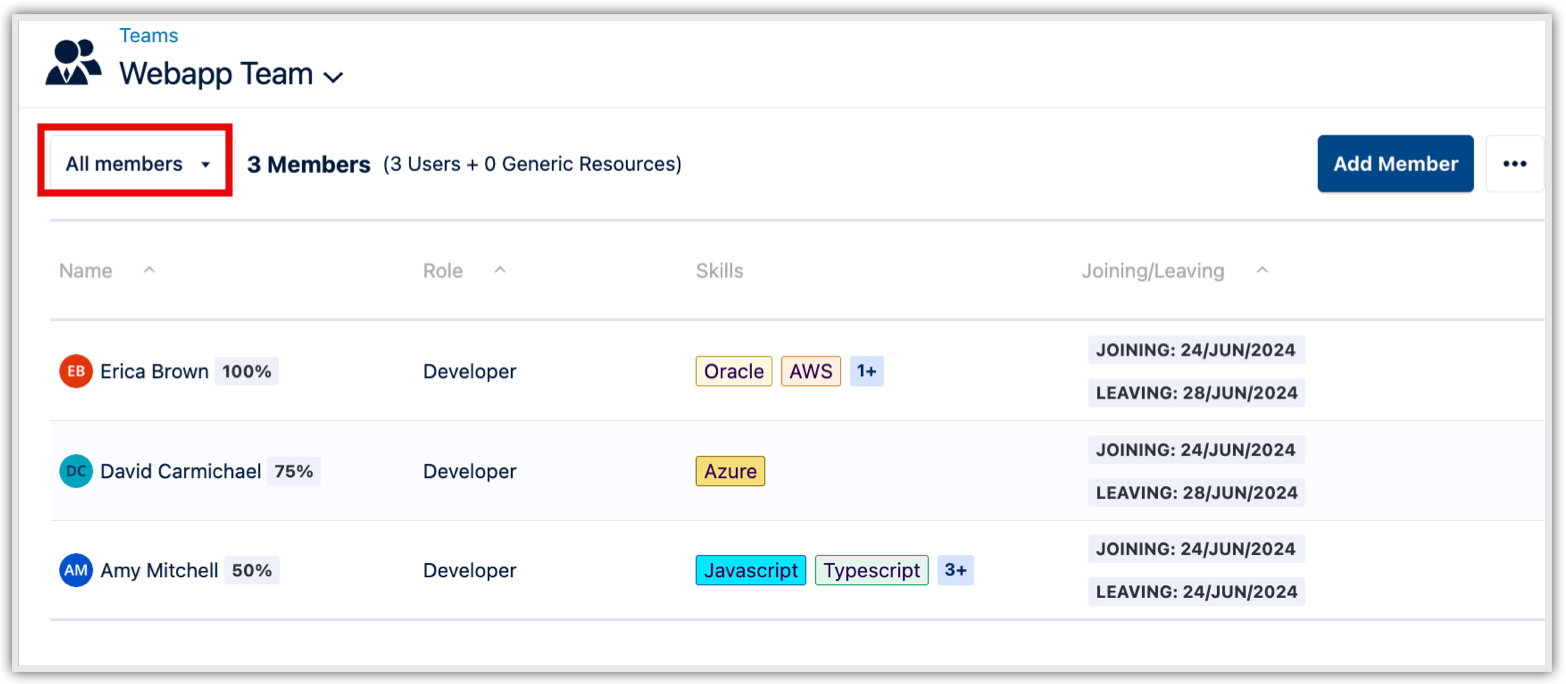Expand Erica Brown's 1+ more skills
1566x684 pixels.
866,371
